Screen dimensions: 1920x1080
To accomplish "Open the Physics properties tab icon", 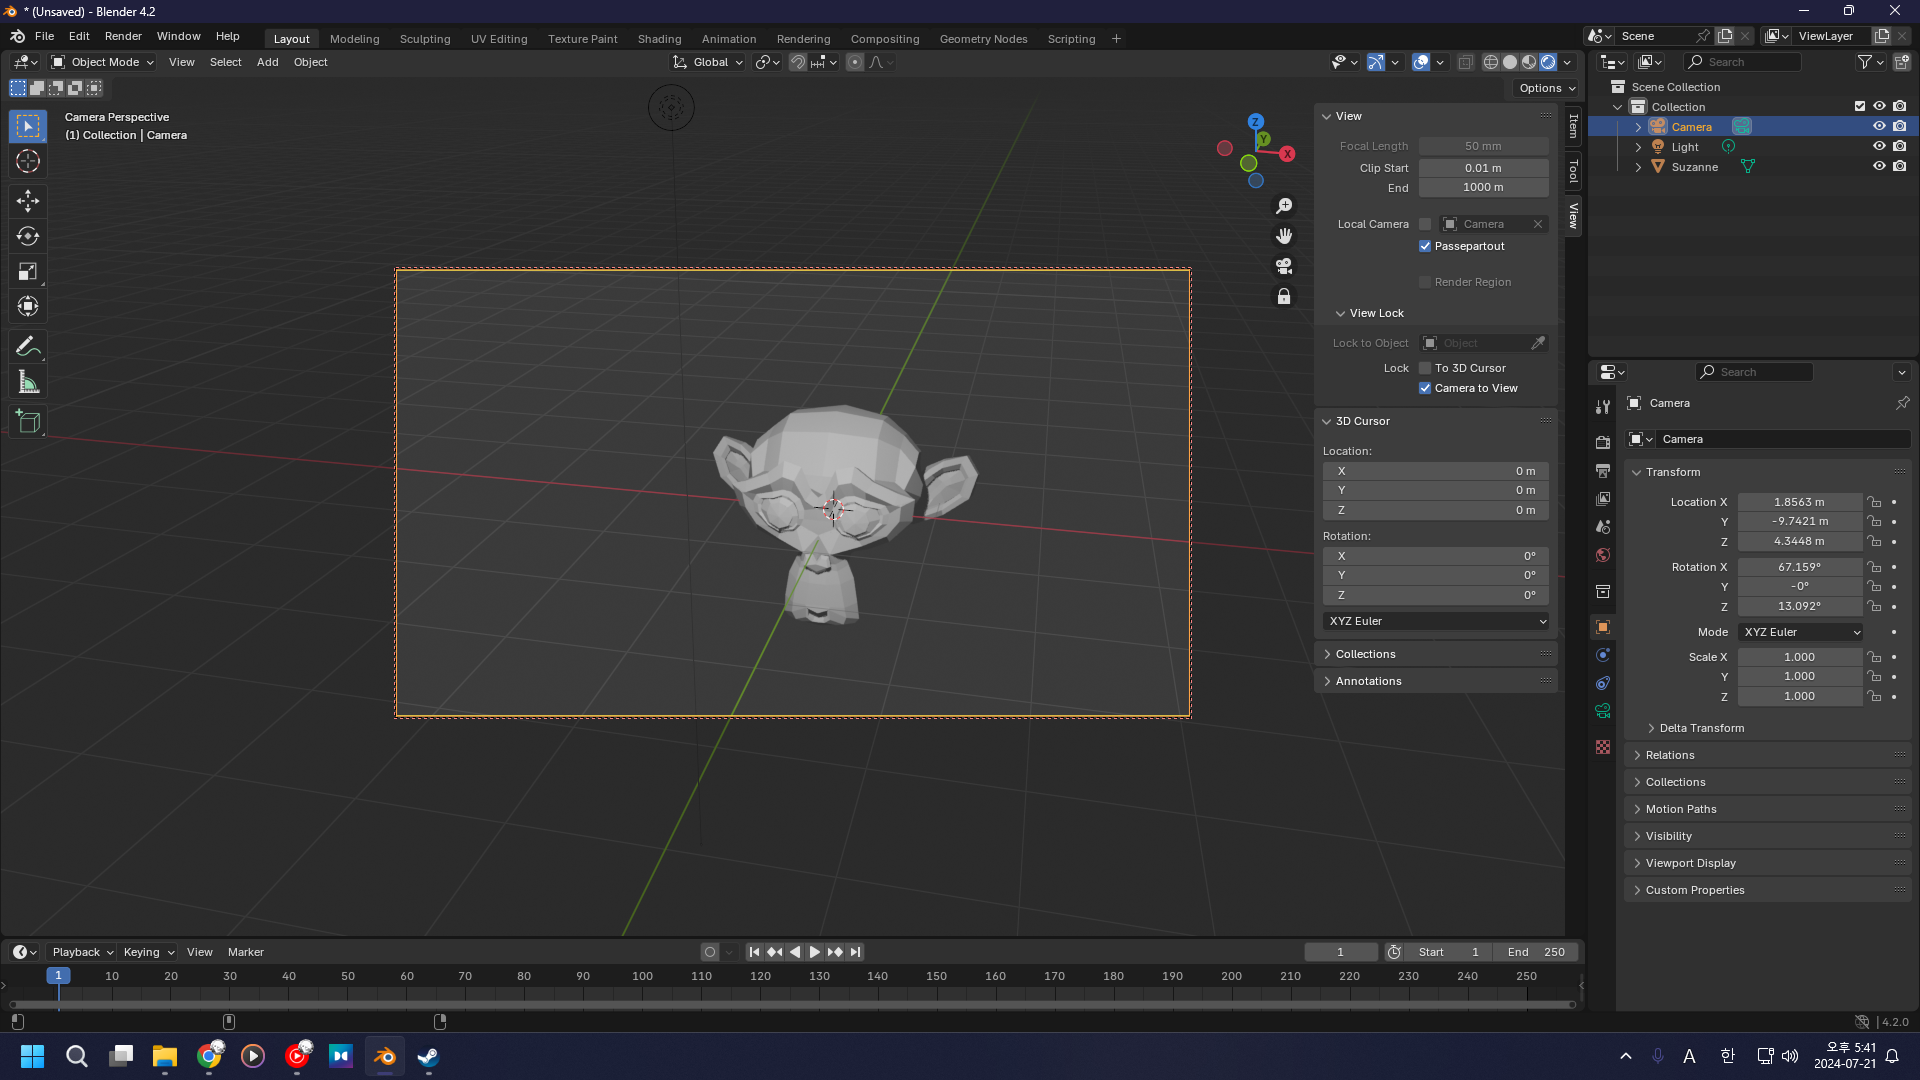I will tap(1603, 655).
